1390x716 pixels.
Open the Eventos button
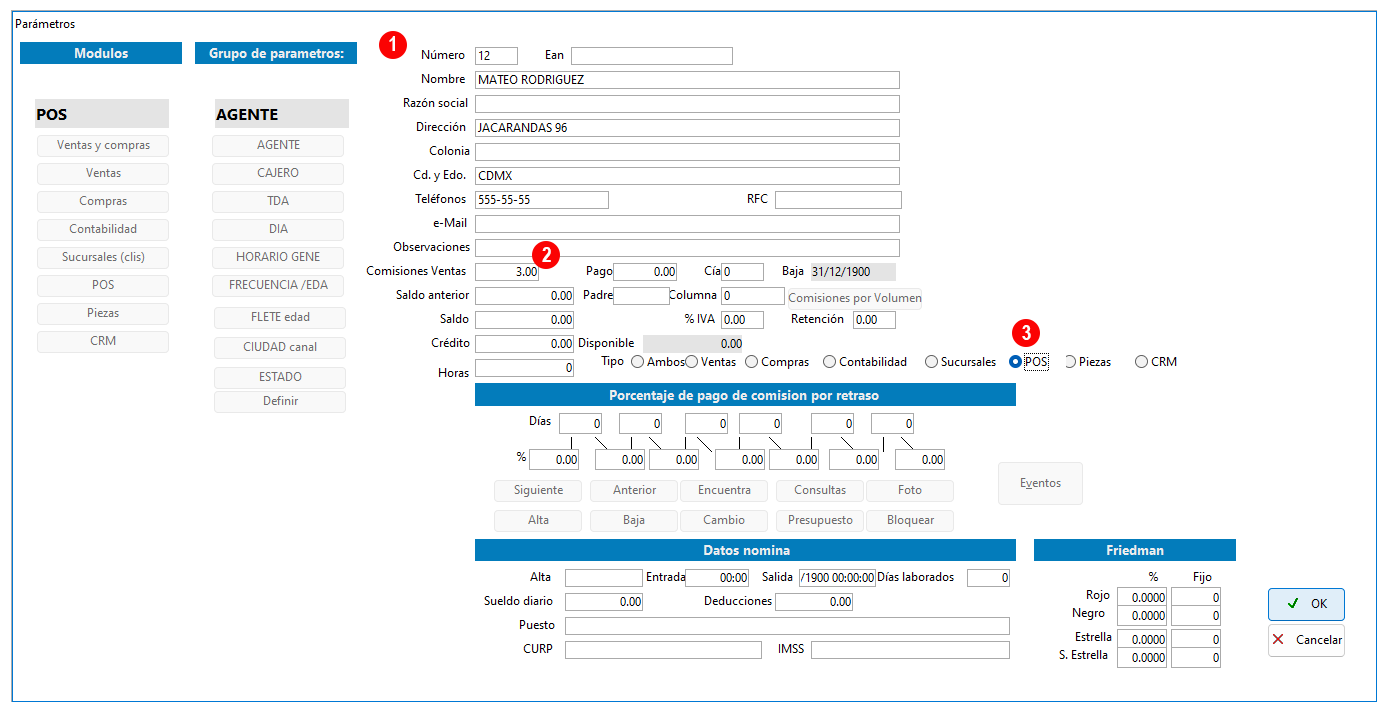(1040, 483)
